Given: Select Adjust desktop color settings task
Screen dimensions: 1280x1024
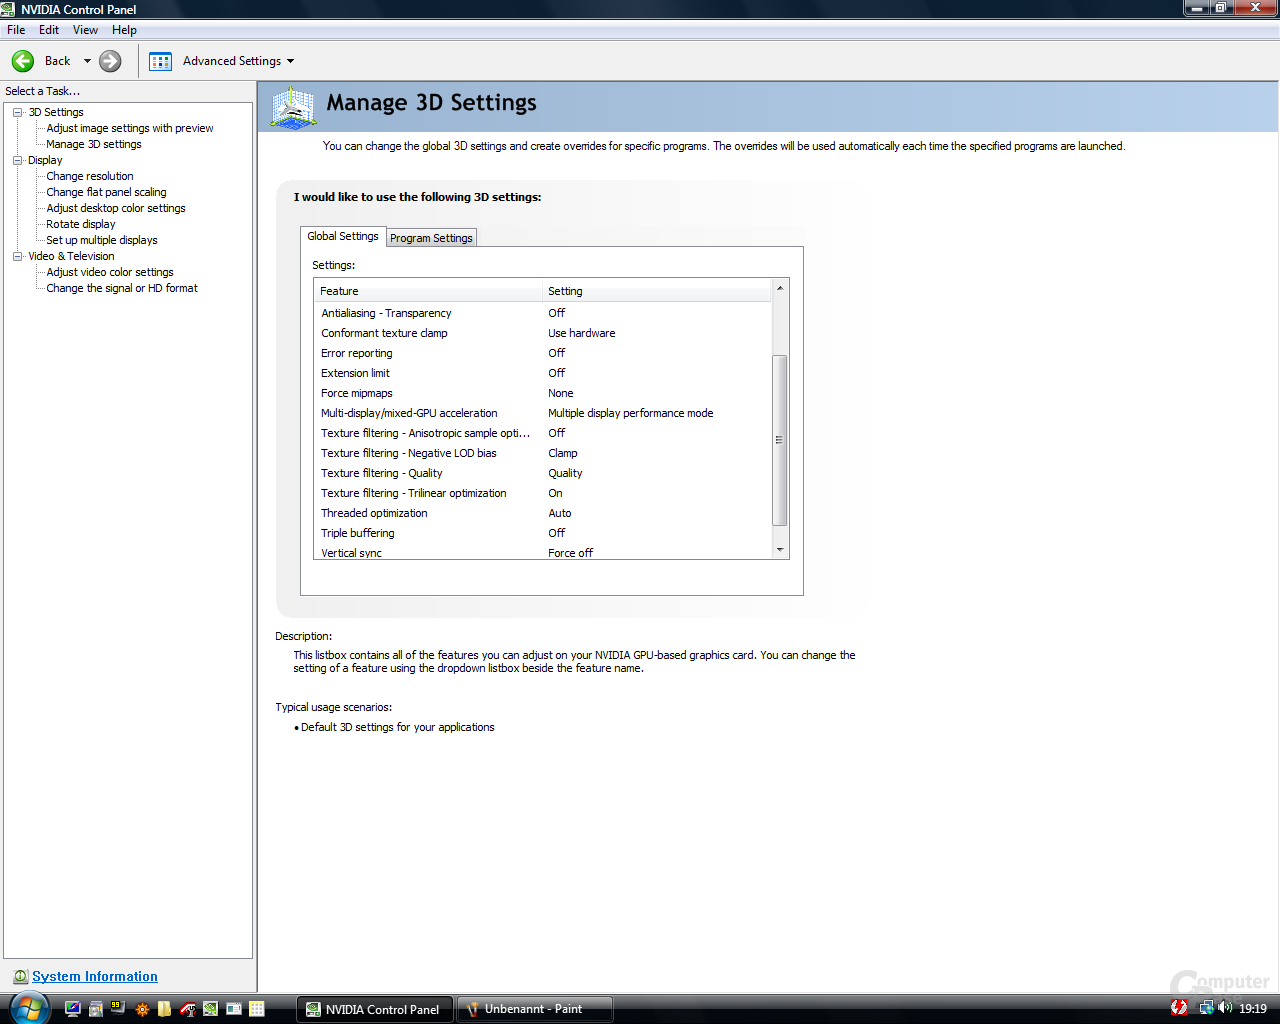Looking at the screenshot, I should click(115, 208).
